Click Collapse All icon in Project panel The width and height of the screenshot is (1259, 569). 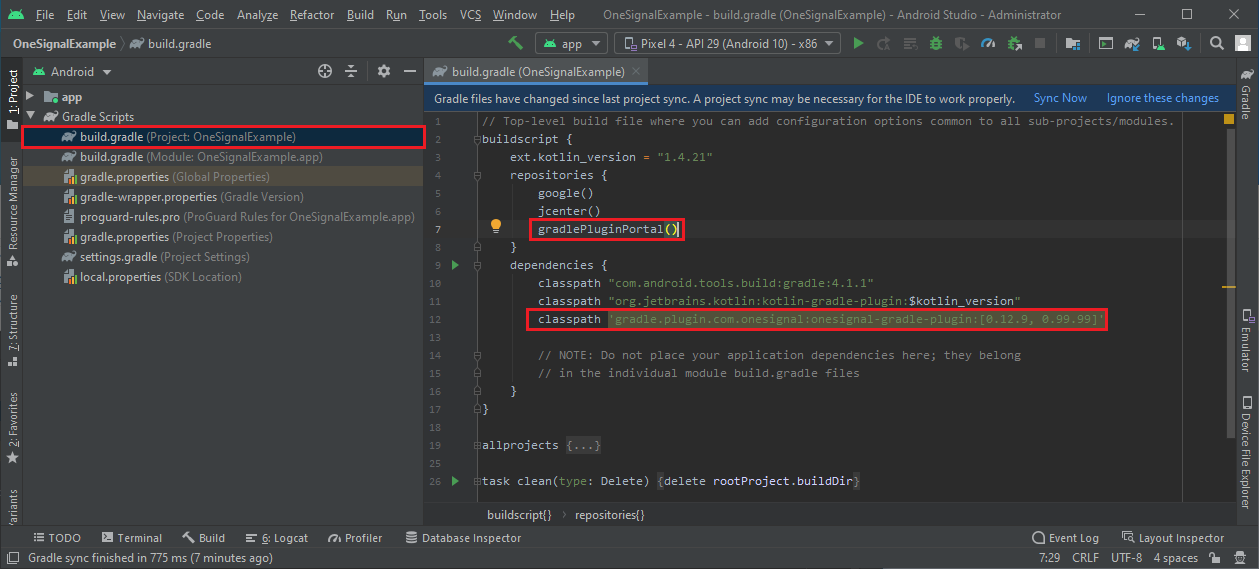[x=351, y=72]
